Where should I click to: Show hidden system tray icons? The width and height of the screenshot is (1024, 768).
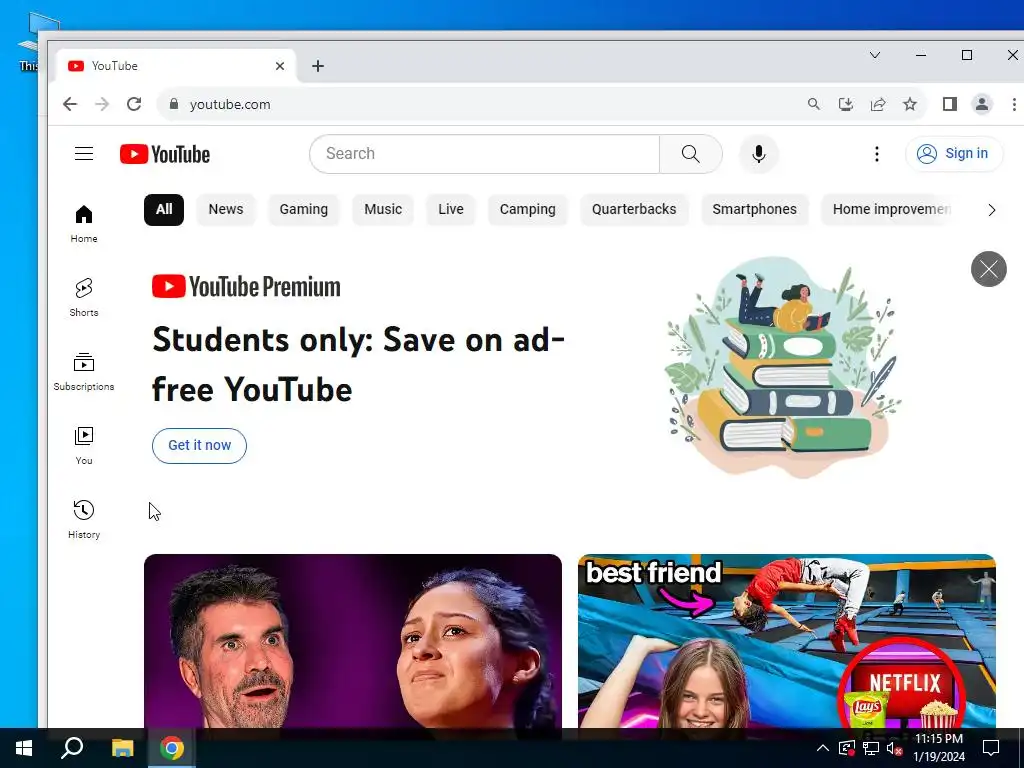pos(823,748)
